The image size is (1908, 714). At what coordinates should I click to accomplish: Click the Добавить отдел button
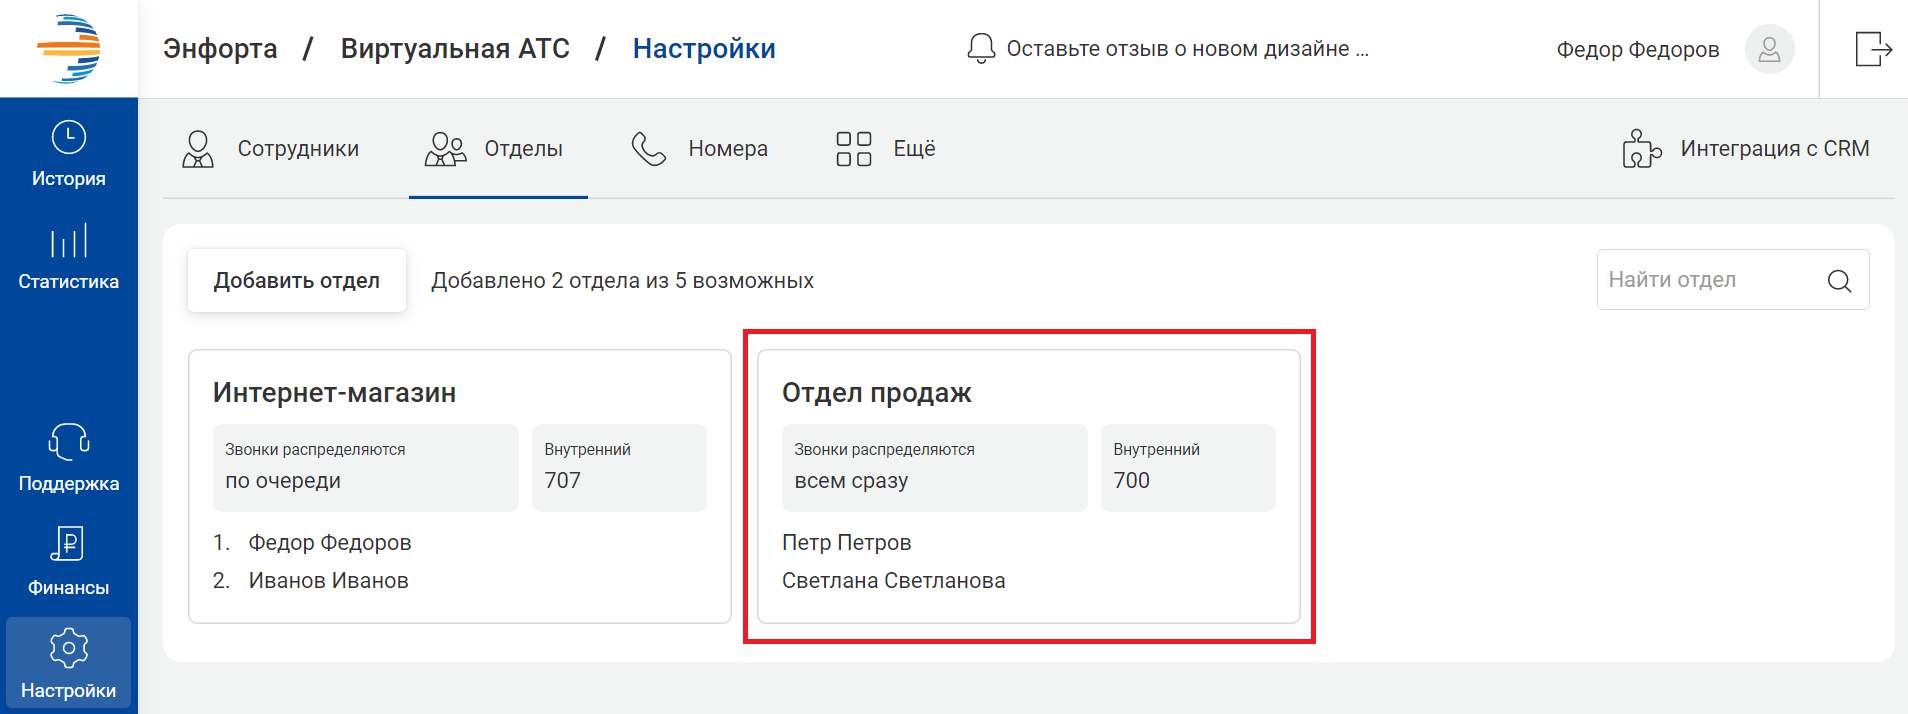(297, 281)
